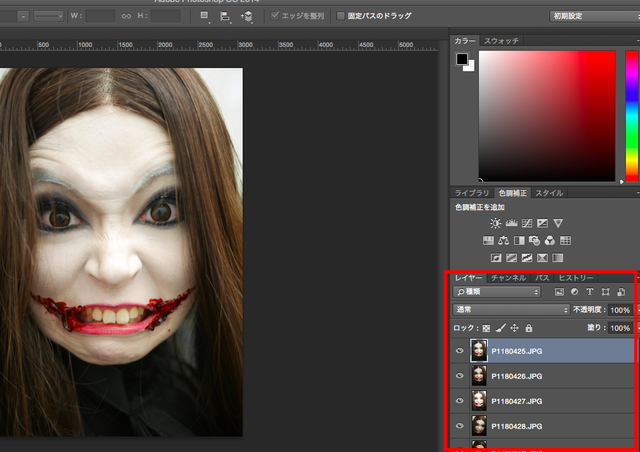Select layer name P1180427.JPG
This screenshot has width=640, height=452.
(x=517, y=401)
